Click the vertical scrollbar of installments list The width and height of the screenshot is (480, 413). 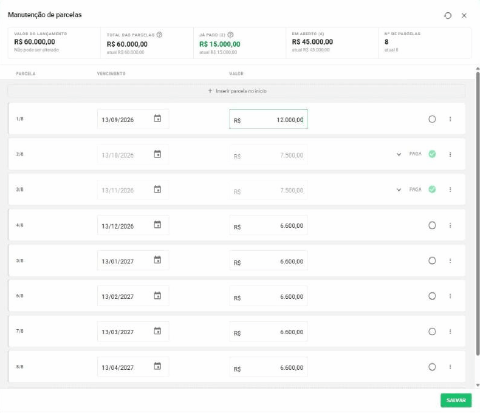click(x=478, y=213)
